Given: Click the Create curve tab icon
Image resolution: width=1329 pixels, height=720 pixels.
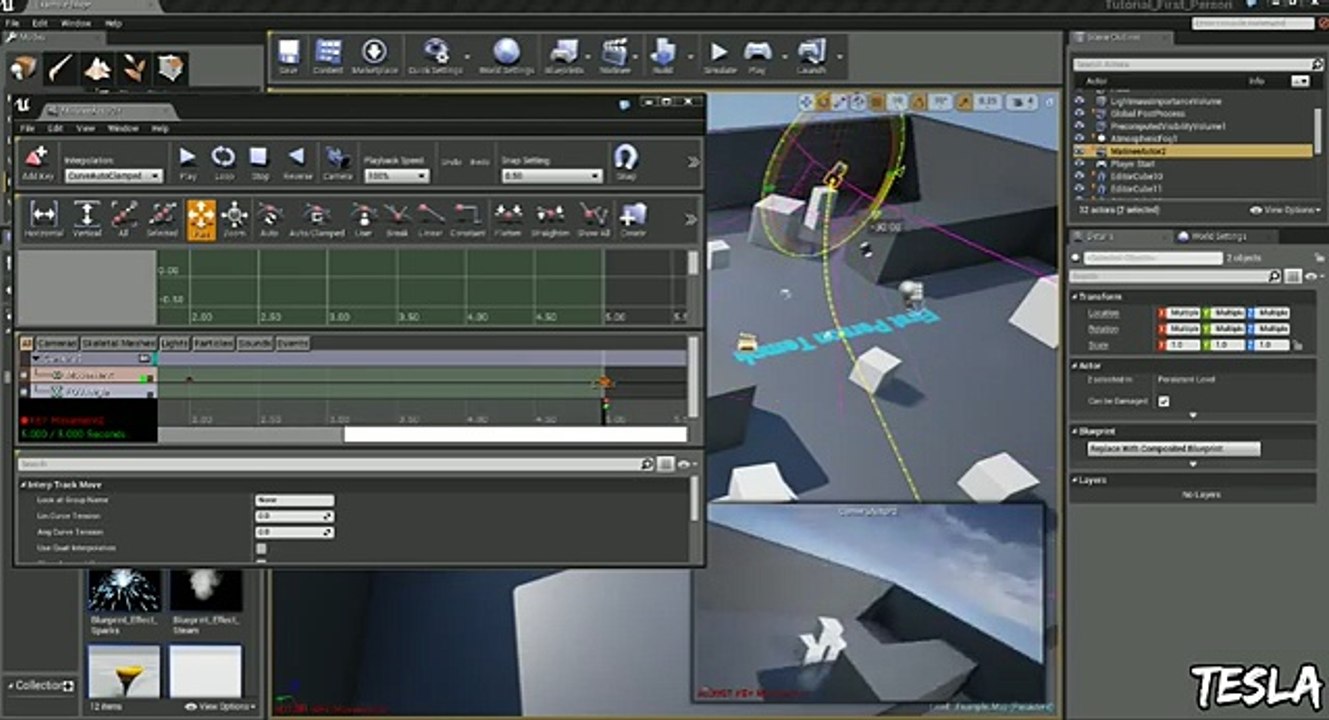Looking at the screenshot, I should (633, 219).
